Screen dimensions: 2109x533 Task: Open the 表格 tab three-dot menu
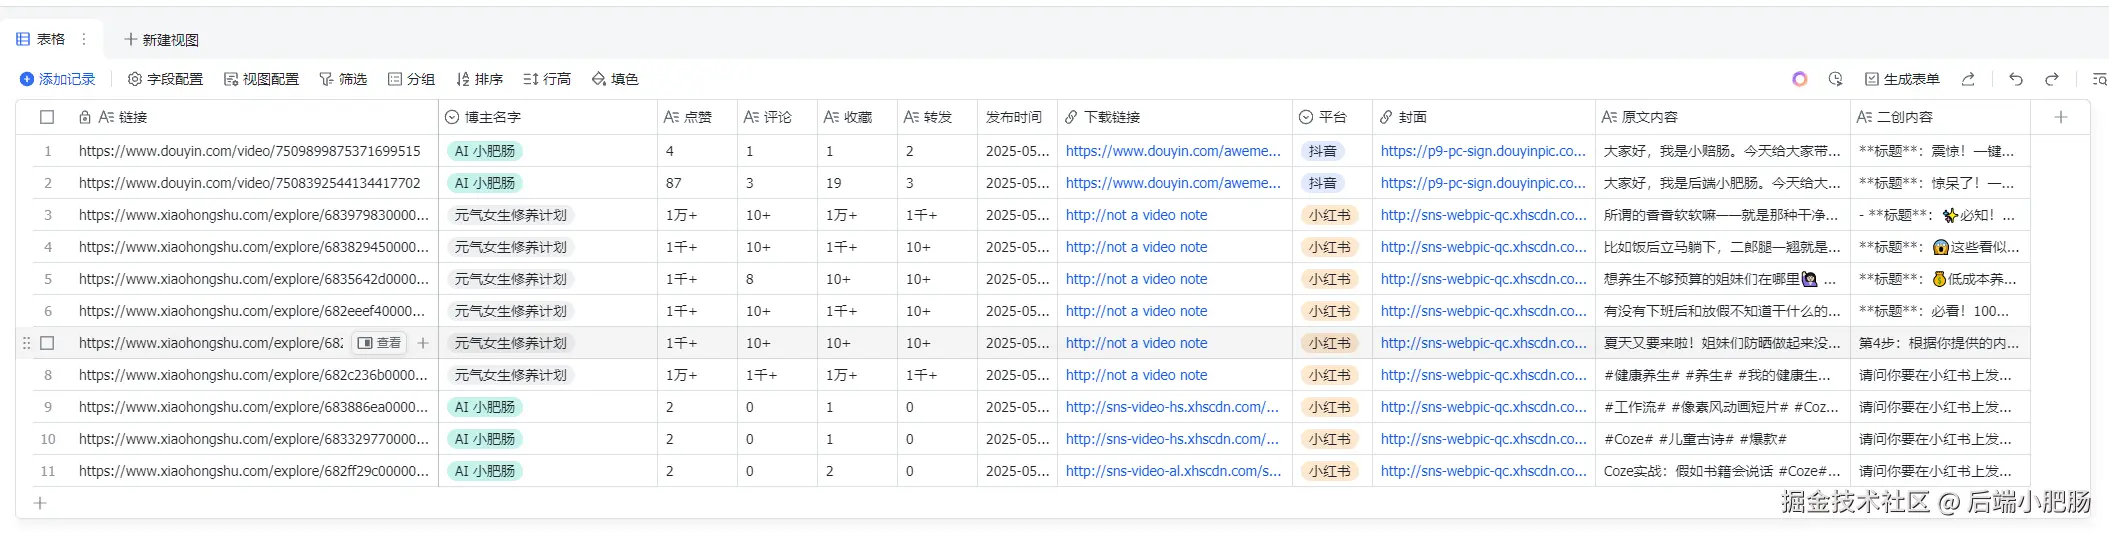point(84,39)
